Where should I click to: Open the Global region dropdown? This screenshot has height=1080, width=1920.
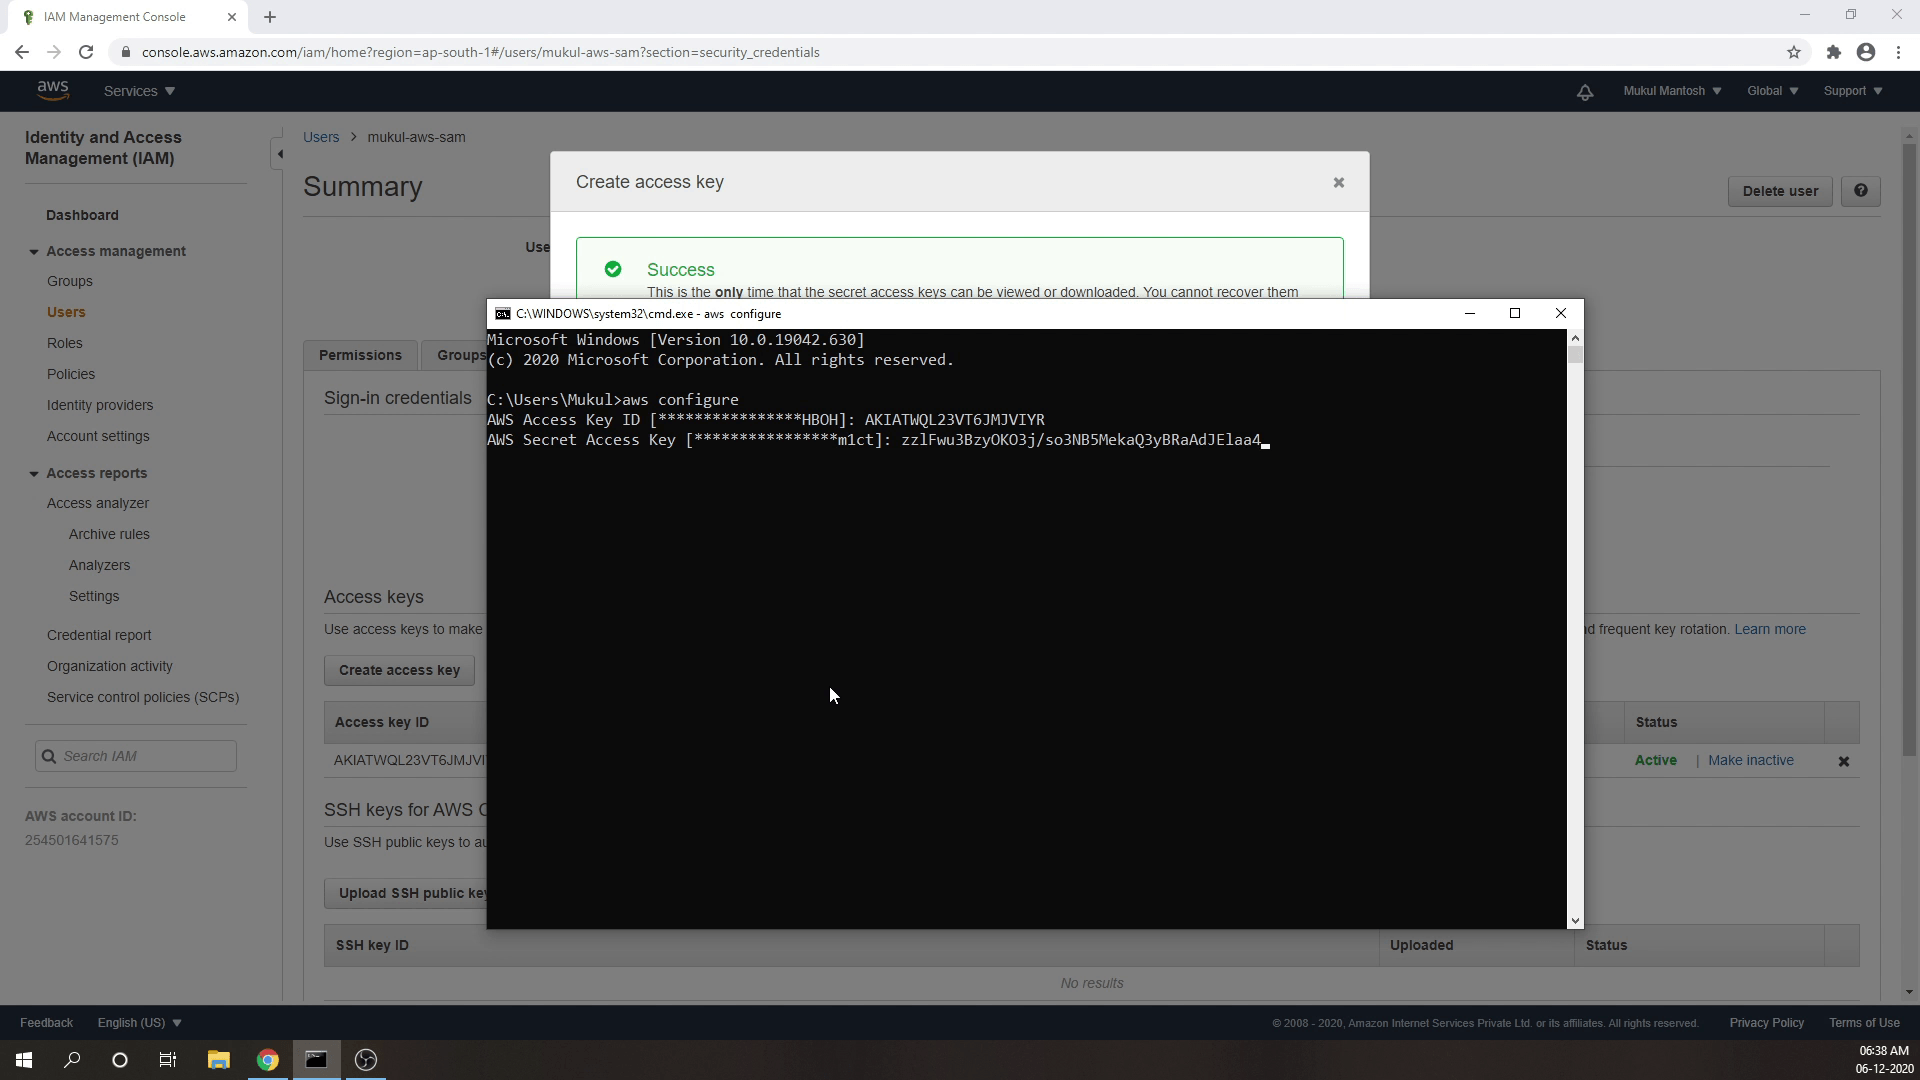tap(1771, 91)
